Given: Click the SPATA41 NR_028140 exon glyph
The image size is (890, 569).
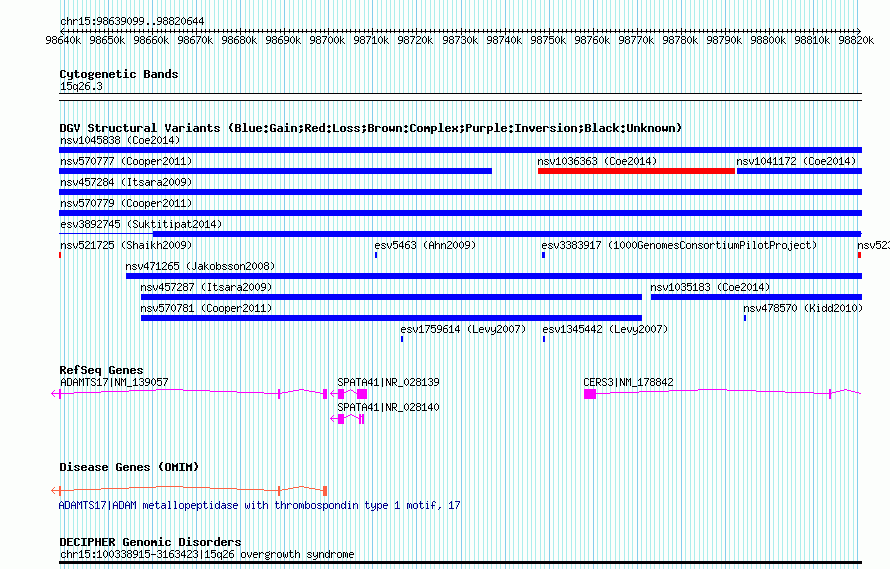Looking at the screenshot, I should [x=347, y=419].
